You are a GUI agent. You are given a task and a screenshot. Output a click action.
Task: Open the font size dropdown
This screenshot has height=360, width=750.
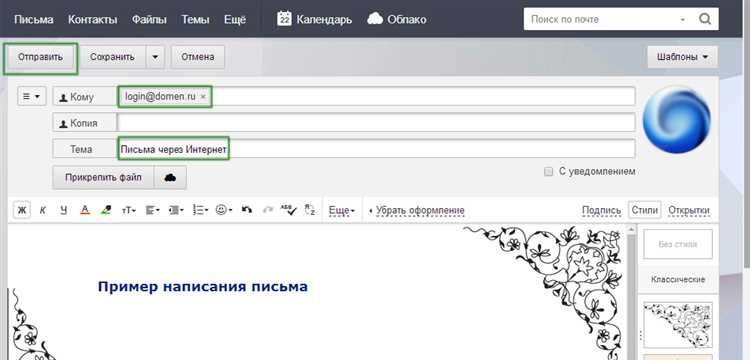click(x=129, y=210)
